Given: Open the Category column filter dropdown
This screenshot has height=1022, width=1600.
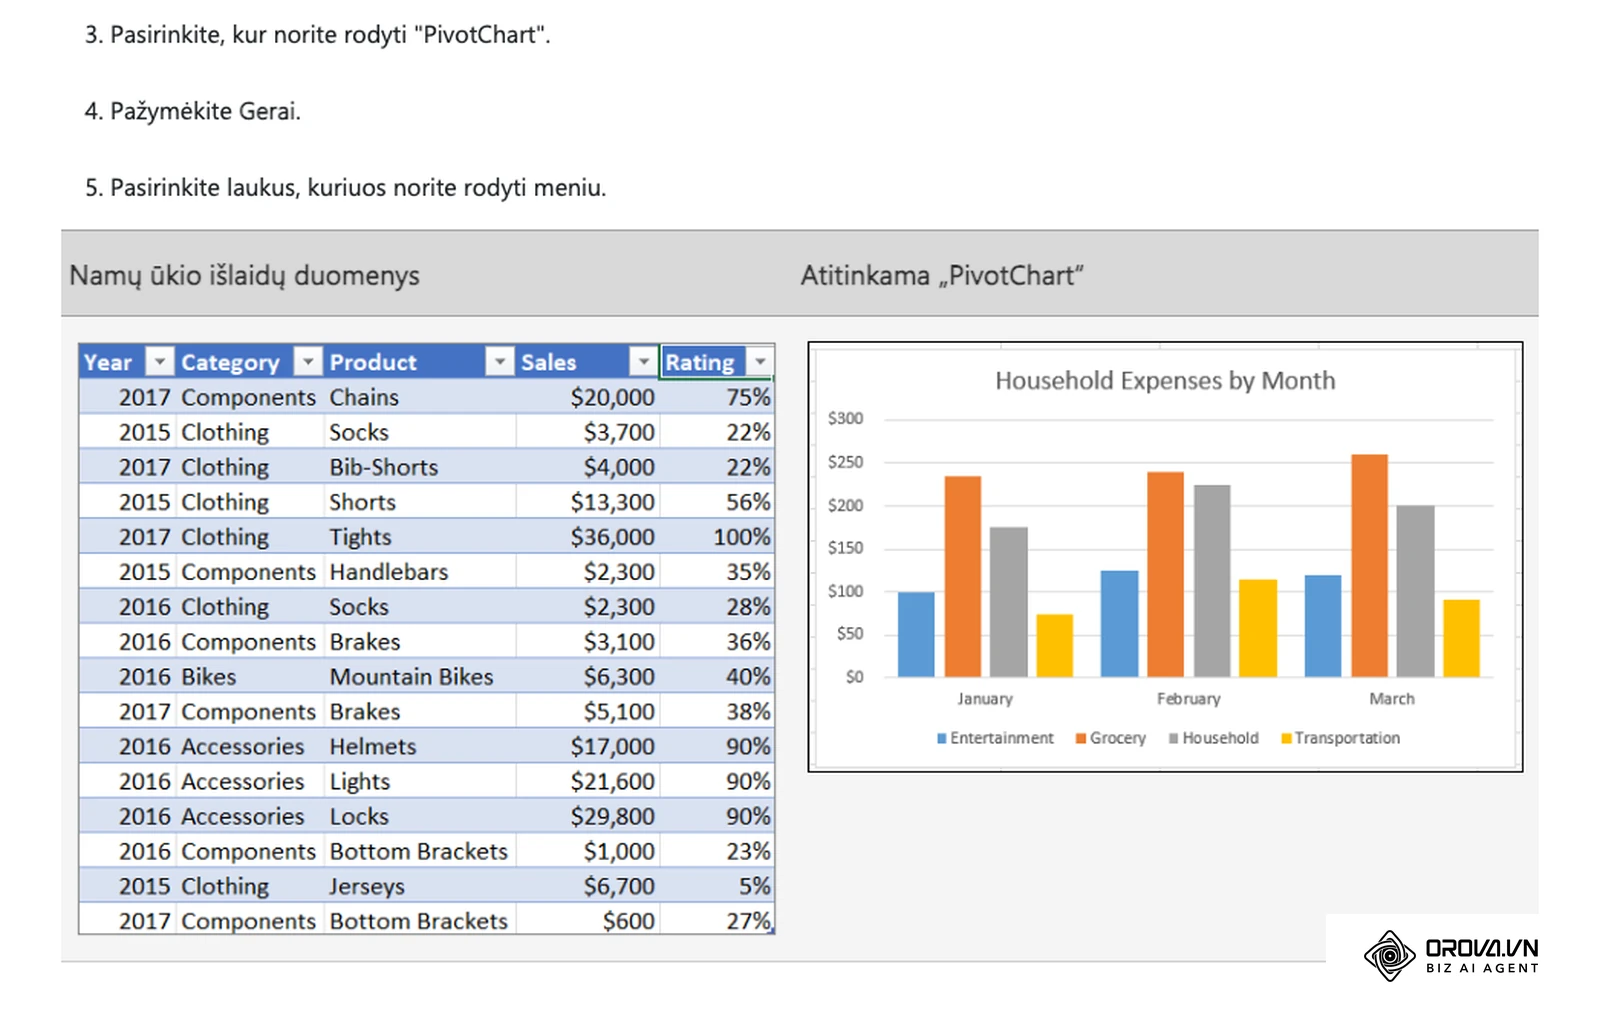Looking at the screenshot, I should pos(309,362).
